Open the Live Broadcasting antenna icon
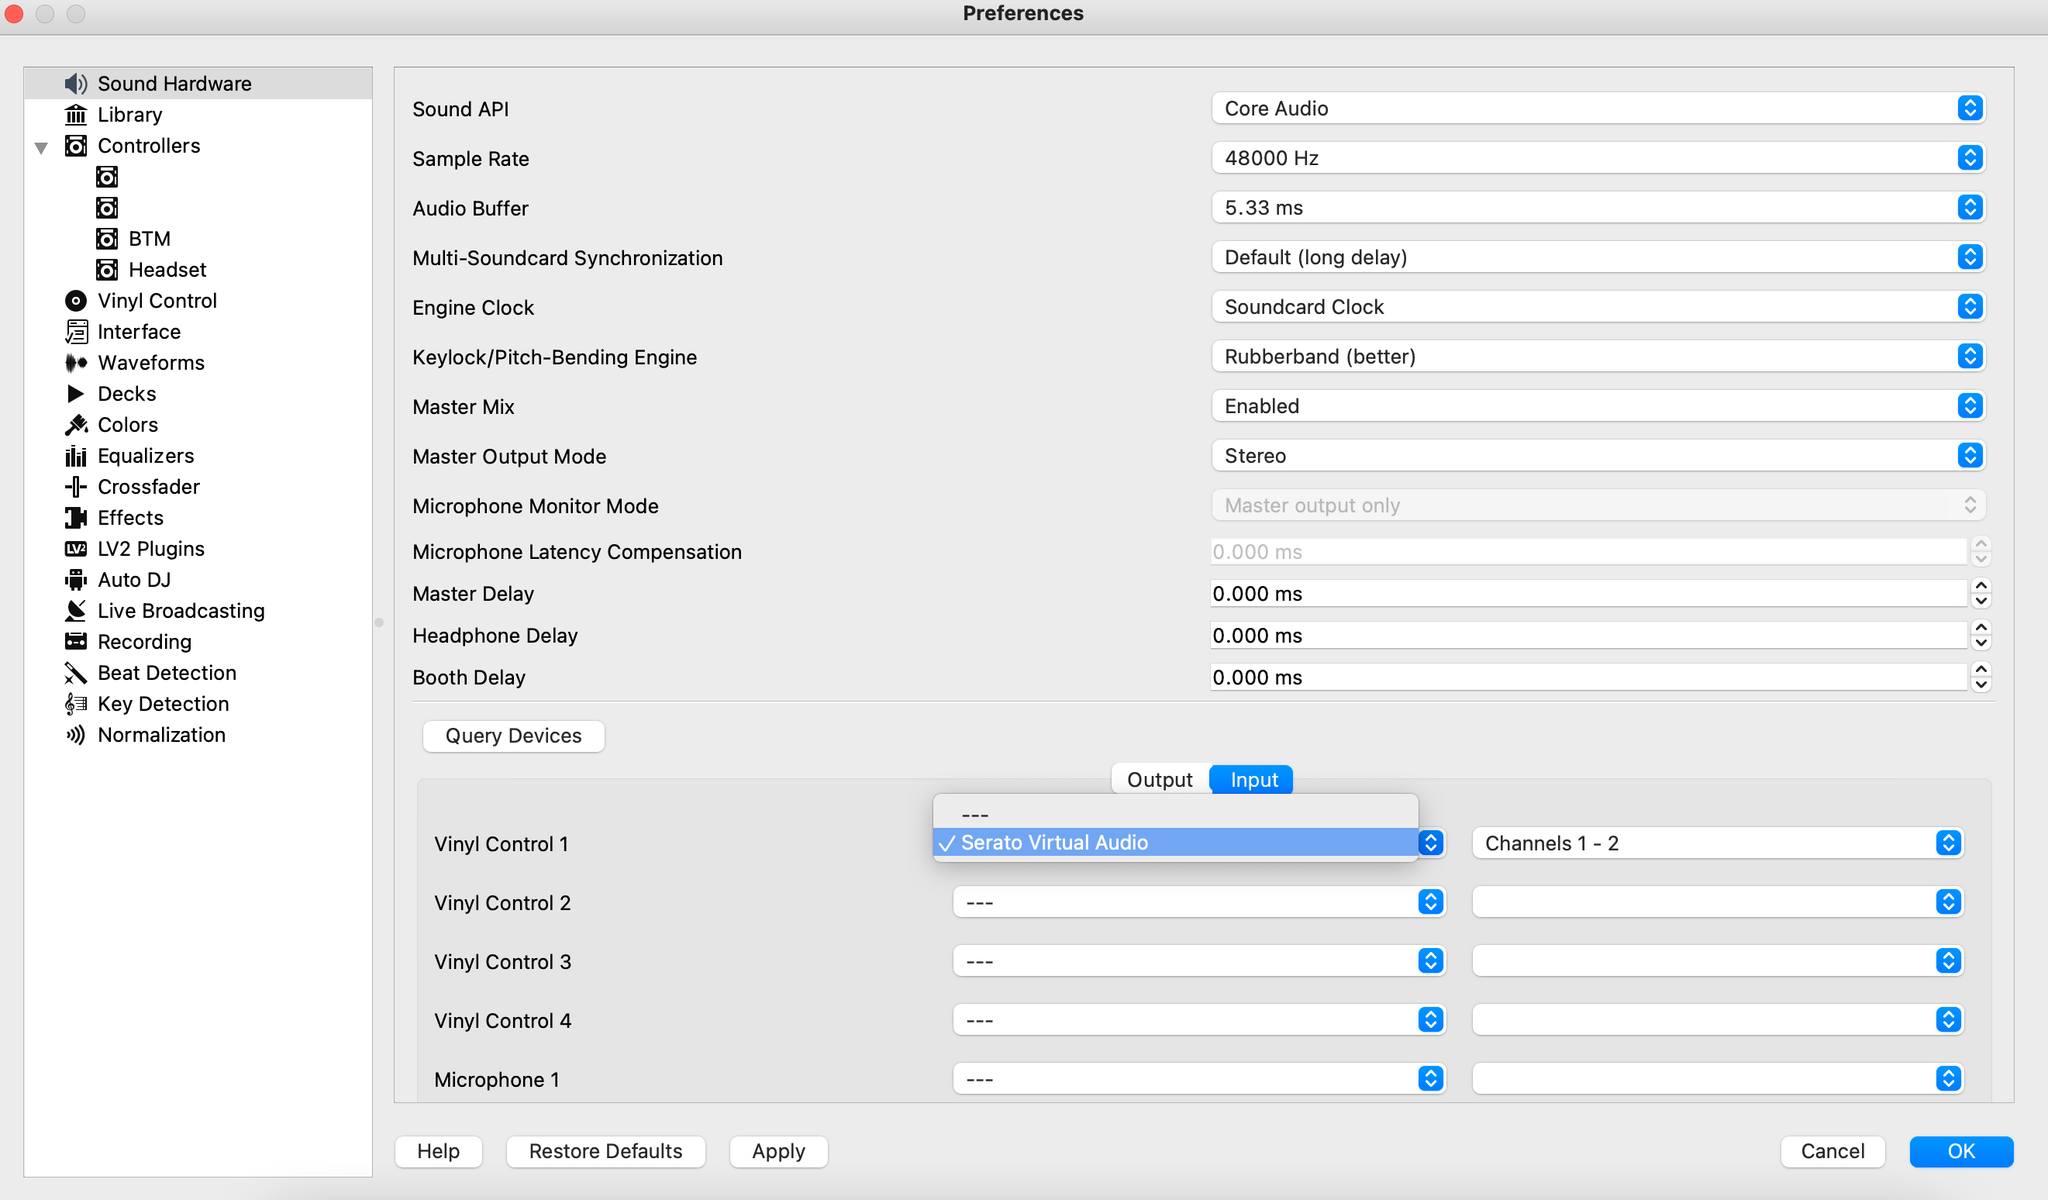Screen dimensions: 2048x1200 (x=75, y=611)
